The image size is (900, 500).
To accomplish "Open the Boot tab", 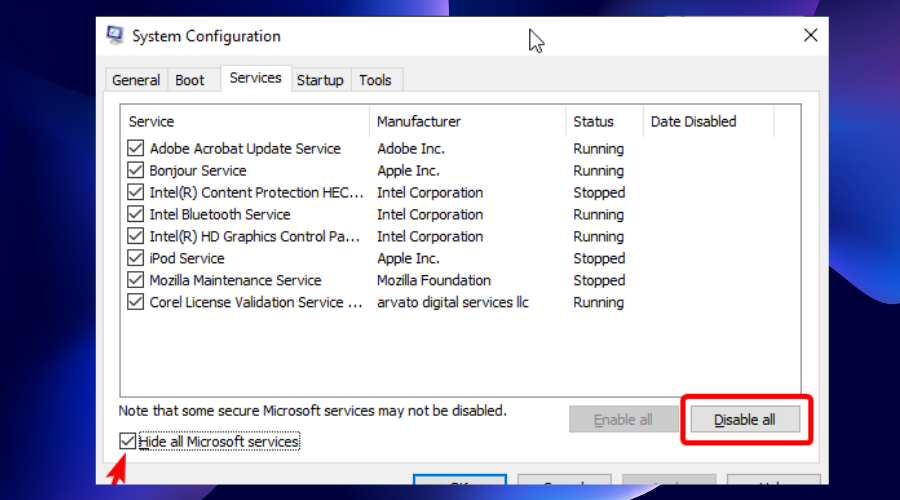I will 189,80.
